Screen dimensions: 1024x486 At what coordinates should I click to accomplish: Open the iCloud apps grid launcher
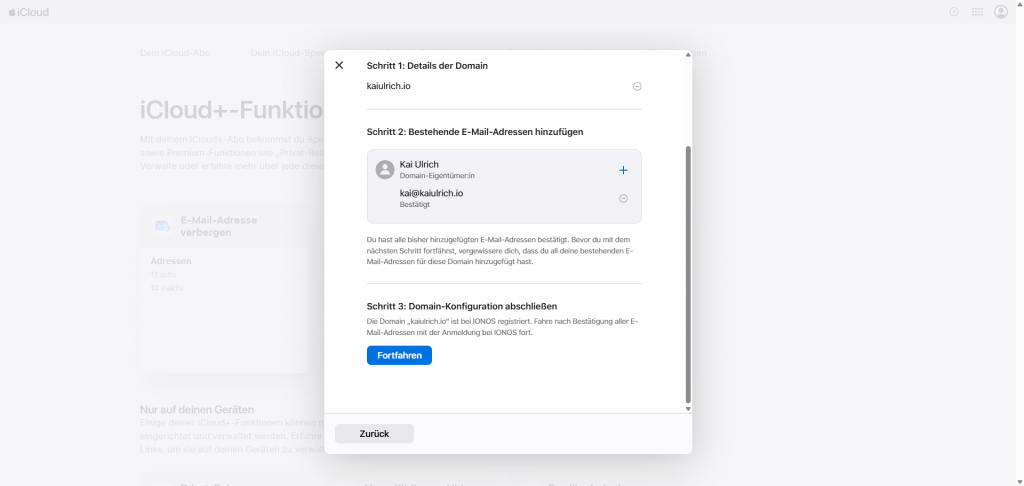977,12
